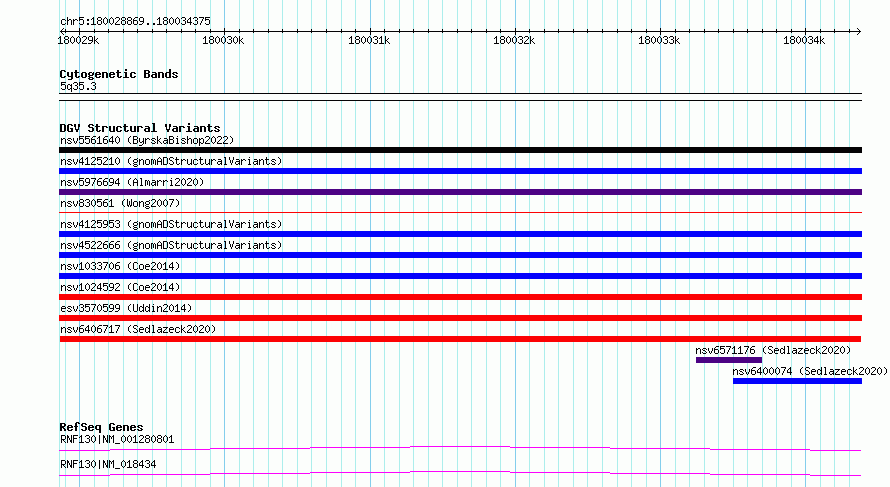Click the blue nsv4125953 variant bar

click(460, 234)
